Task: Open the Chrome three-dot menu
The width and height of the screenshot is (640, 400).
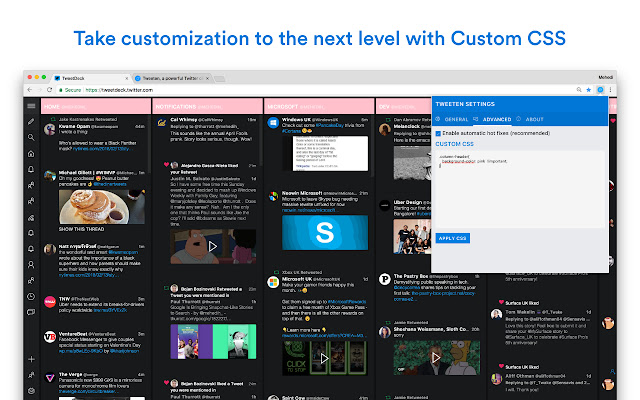Action: click(611, 90)
